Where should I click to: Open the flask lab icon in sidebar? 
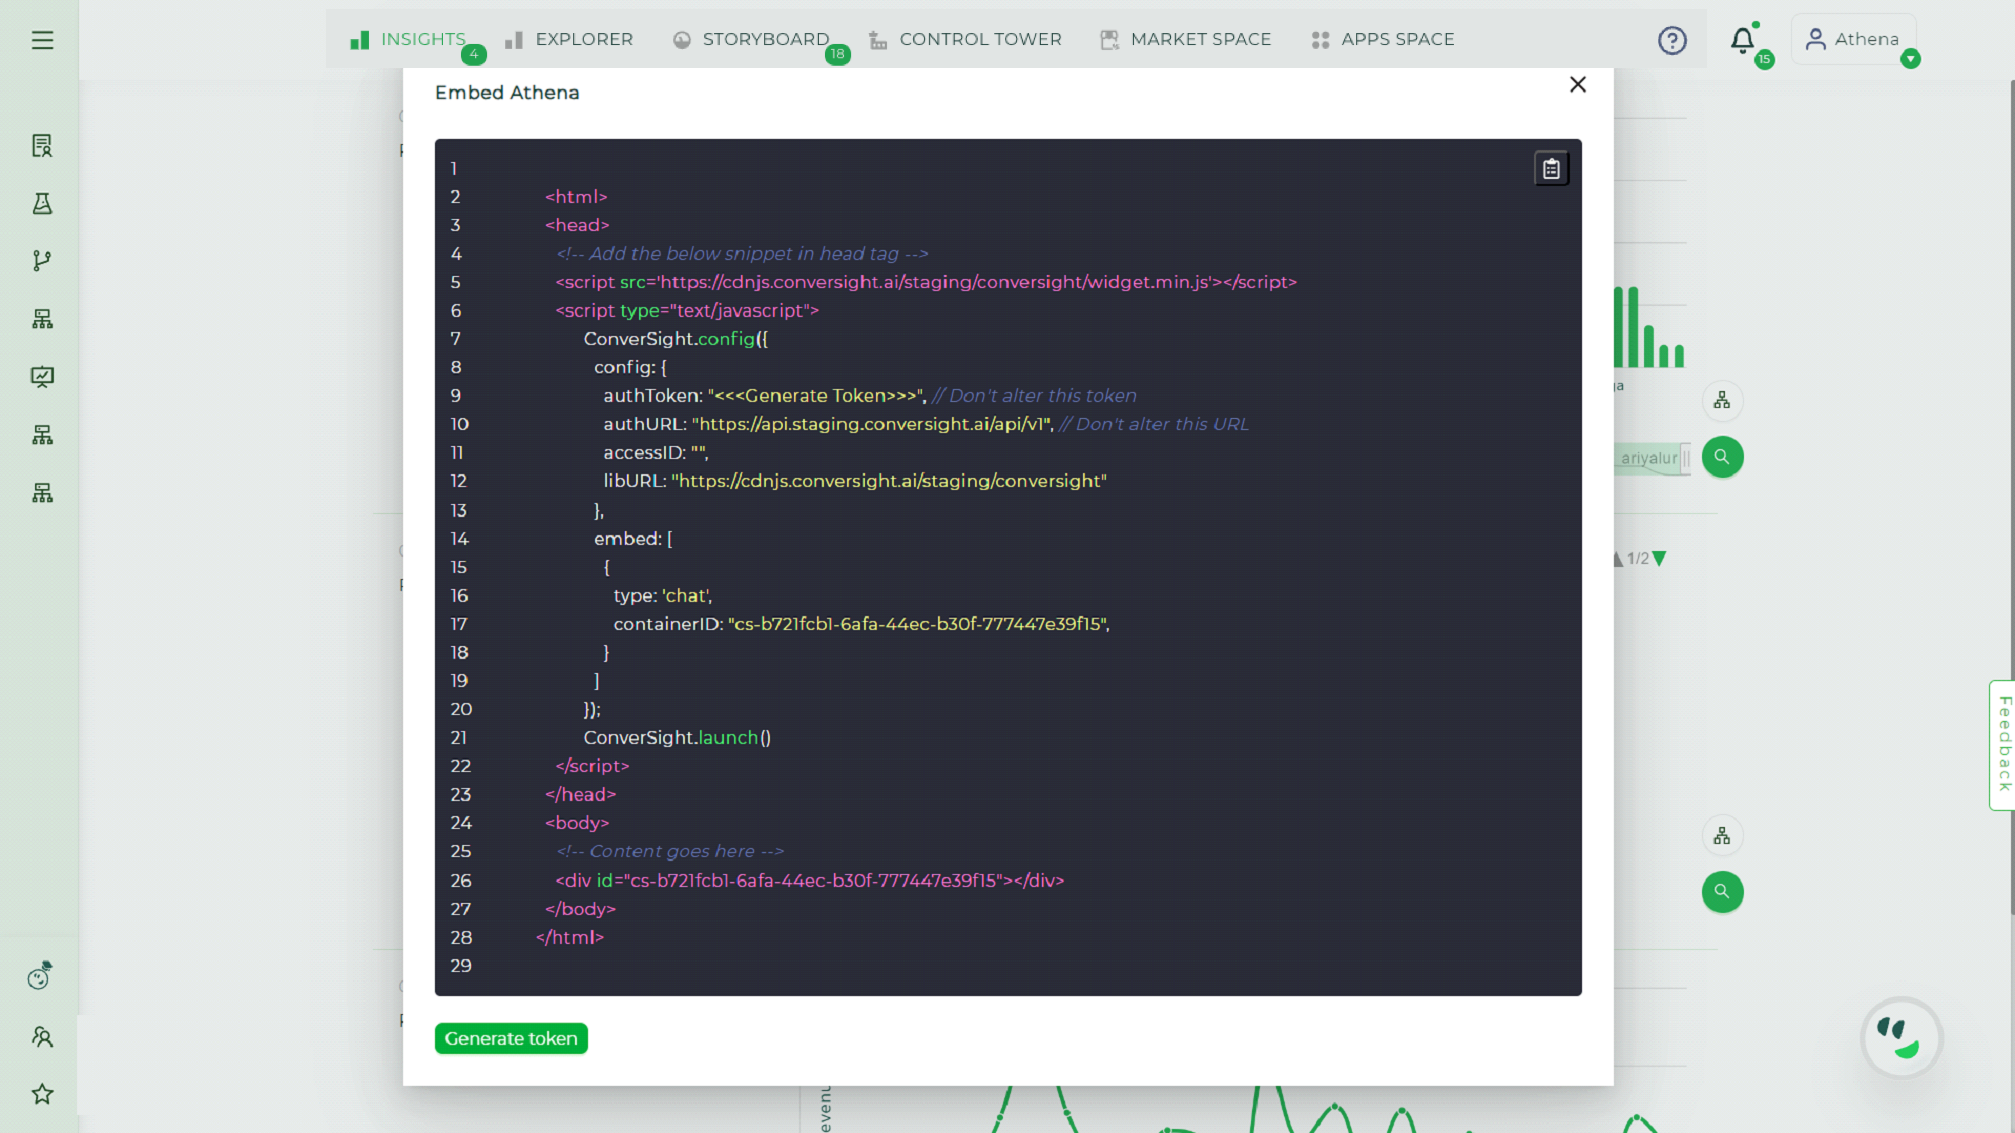coord(42,204)
